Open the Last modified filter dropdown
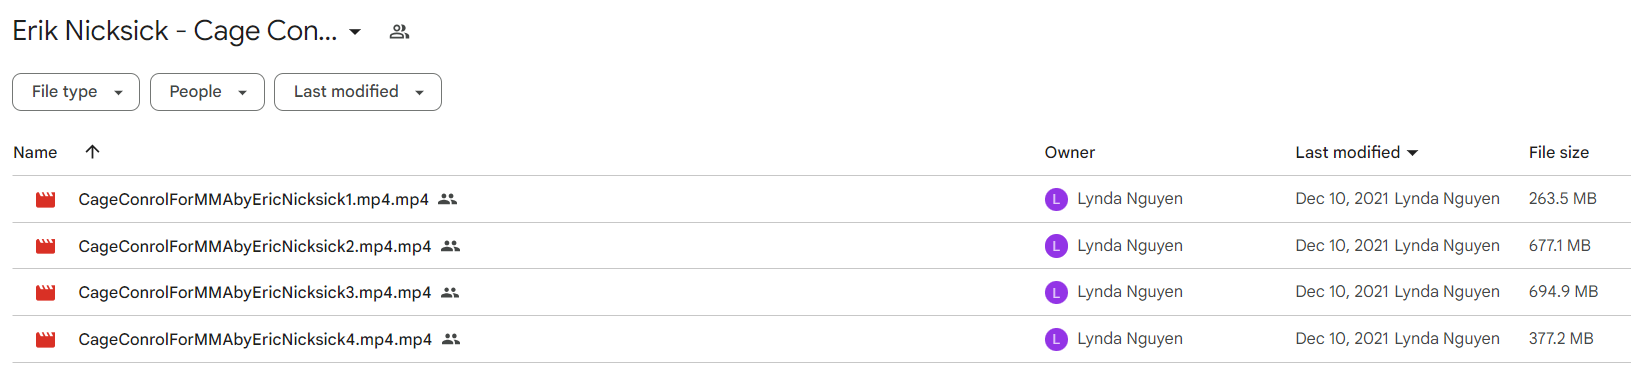 pos(358,92)
